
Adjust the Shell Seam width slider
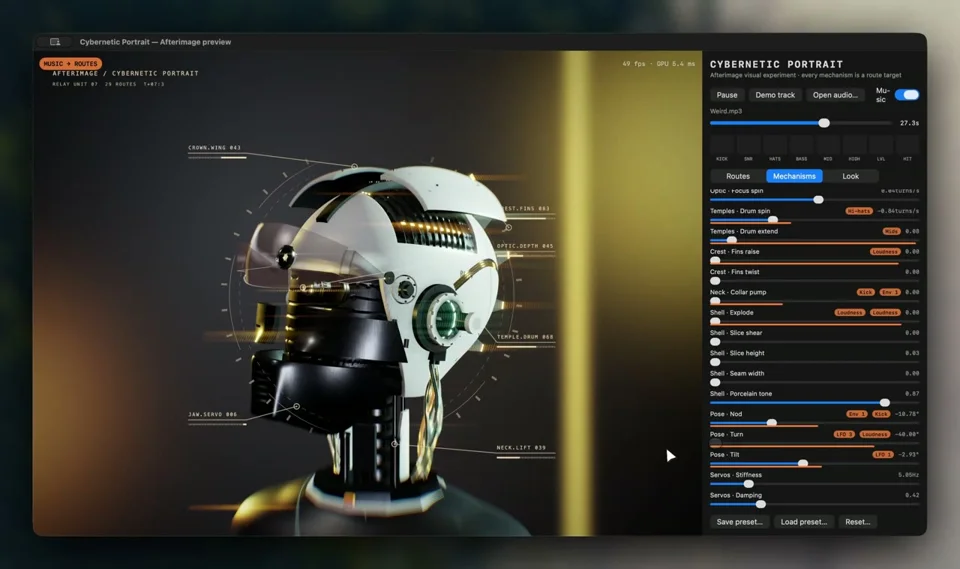pyautogui.click(x=814, y=382)
